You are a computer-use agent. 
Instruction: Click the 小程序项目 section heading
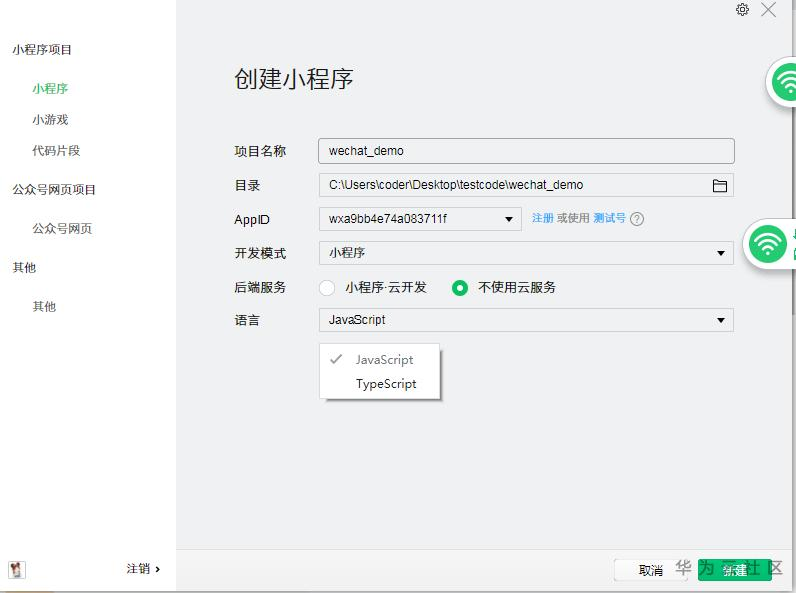point(42,50)
